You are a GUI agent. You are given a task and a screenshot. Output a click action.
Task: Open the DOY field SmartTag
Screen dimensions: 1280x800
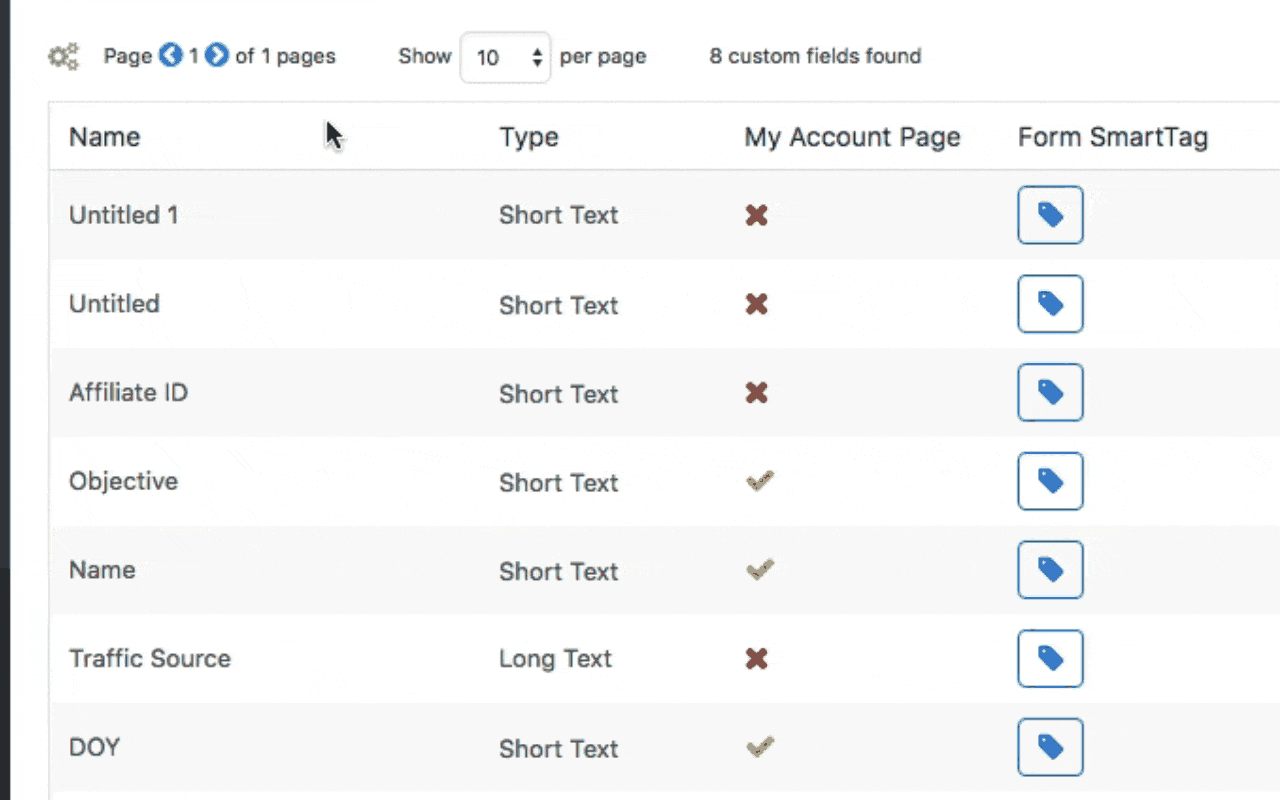[1050, 747]
